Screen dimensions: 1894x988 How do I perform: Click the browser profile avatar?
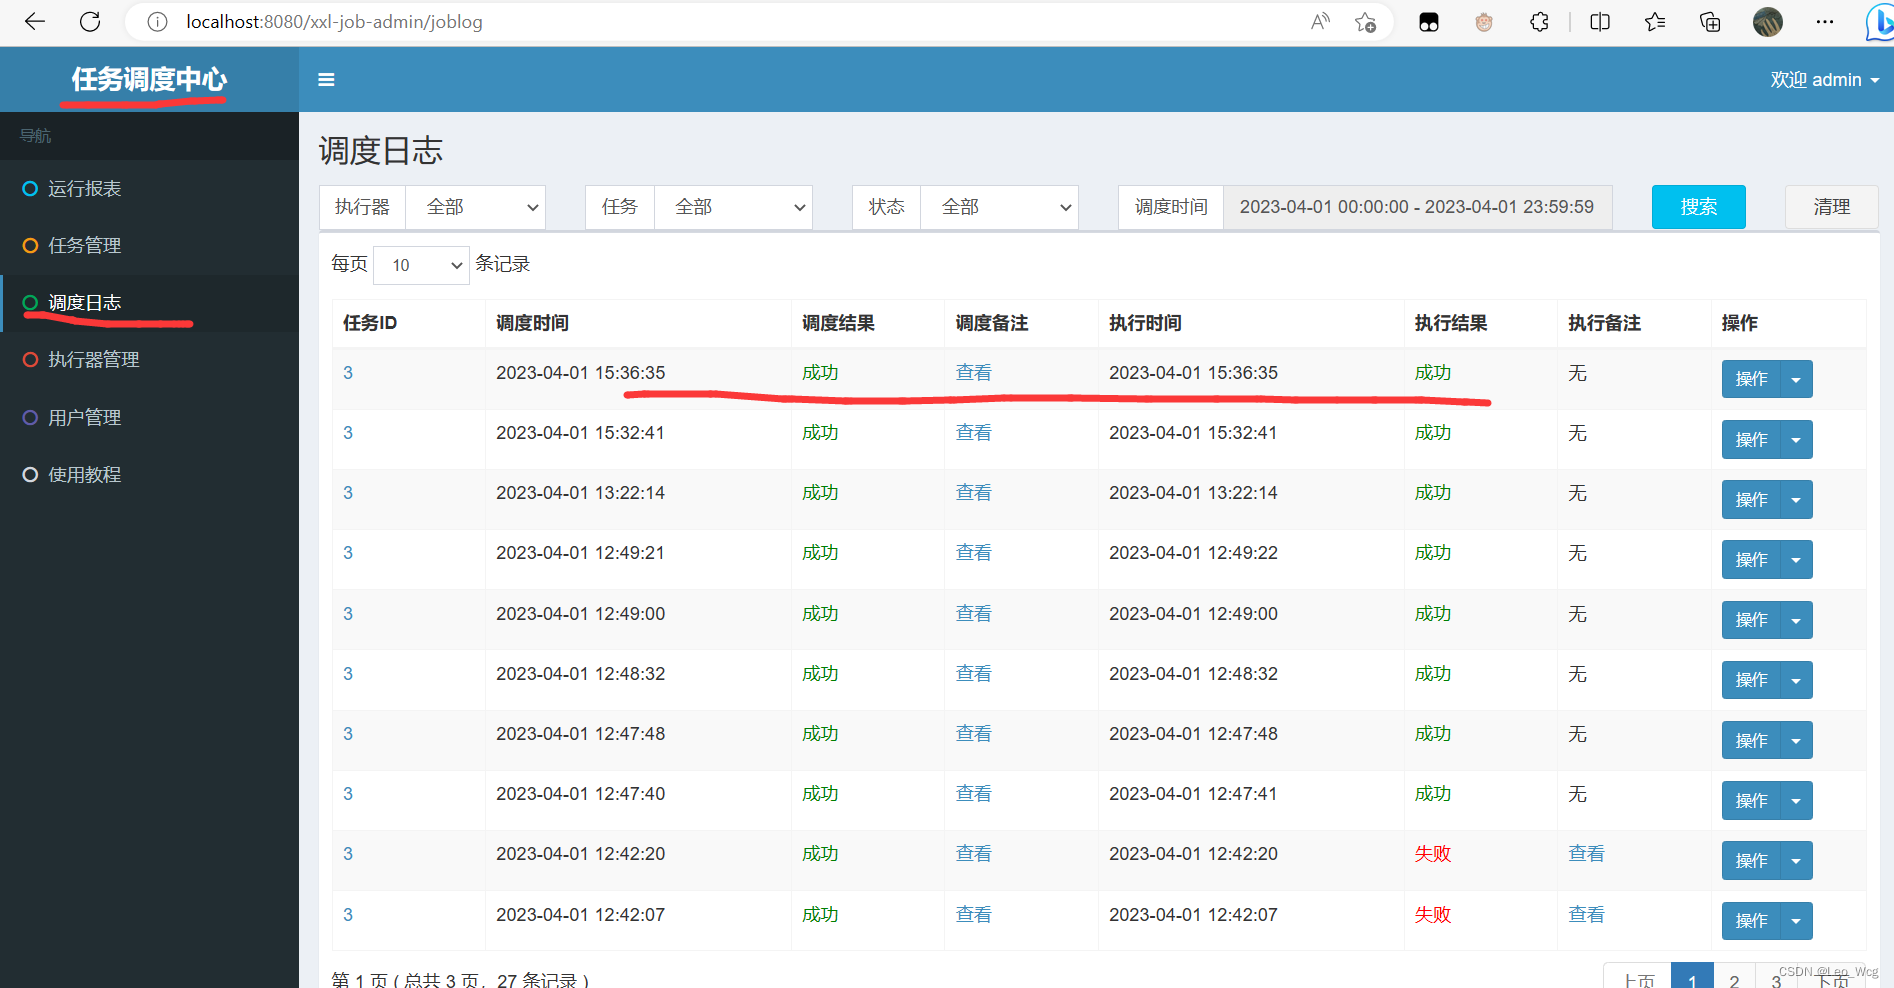tap(1767, 21)
